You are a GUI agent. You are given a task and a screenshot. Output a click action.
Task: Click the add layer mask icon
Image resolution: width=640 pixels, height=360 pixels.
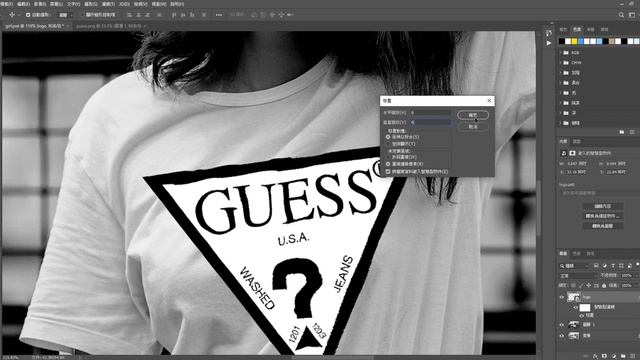[x=604, y=356]
